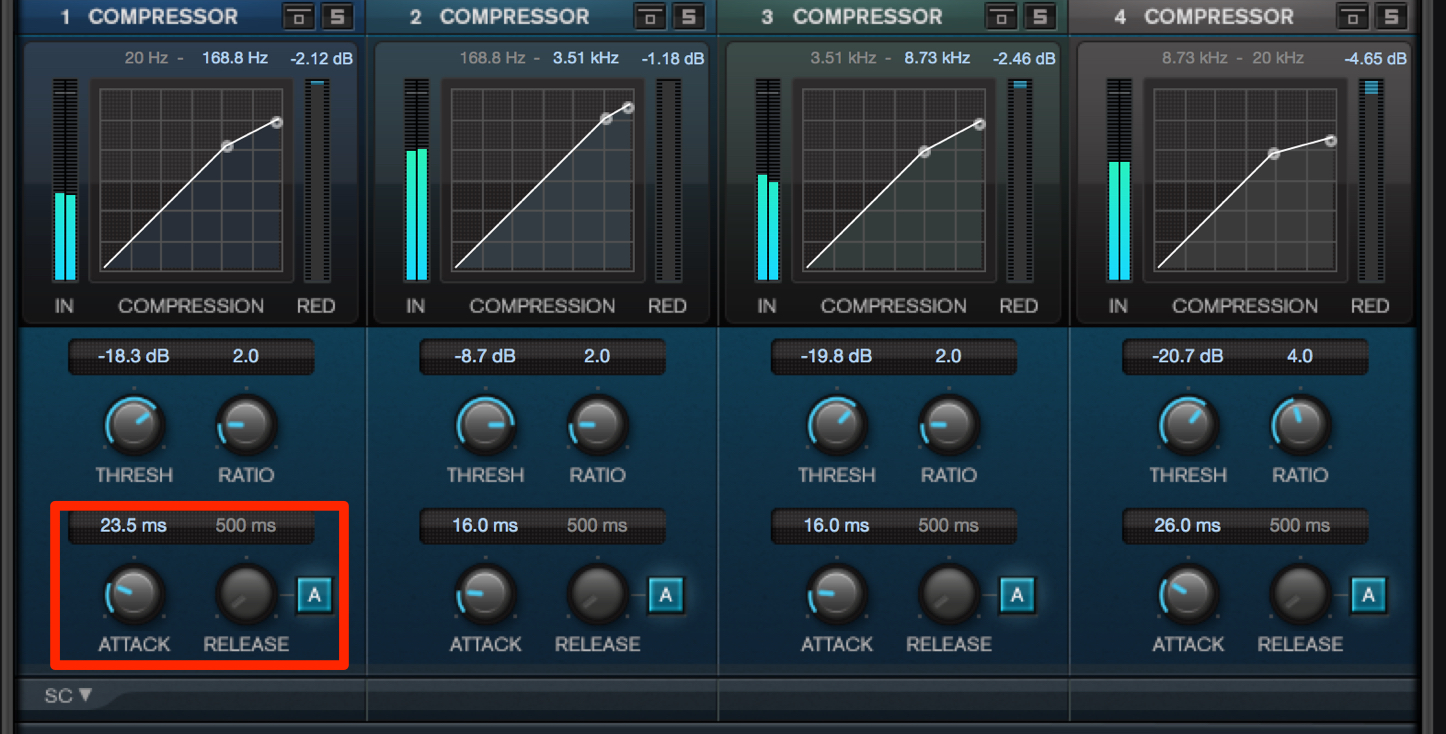Click compressor 3 THRESH knob
The width and height of the screenshot is (1446, 734).
pyautogui.click(x=838, y=424)
